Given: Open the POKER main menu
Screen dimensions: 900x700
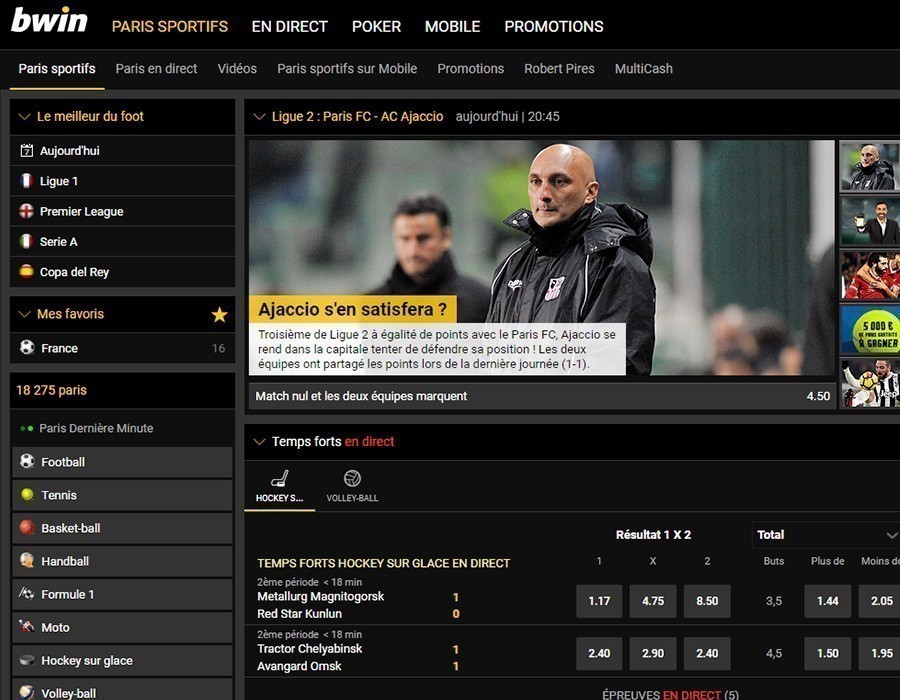Looking at the screenshot, I should point(377,26).
